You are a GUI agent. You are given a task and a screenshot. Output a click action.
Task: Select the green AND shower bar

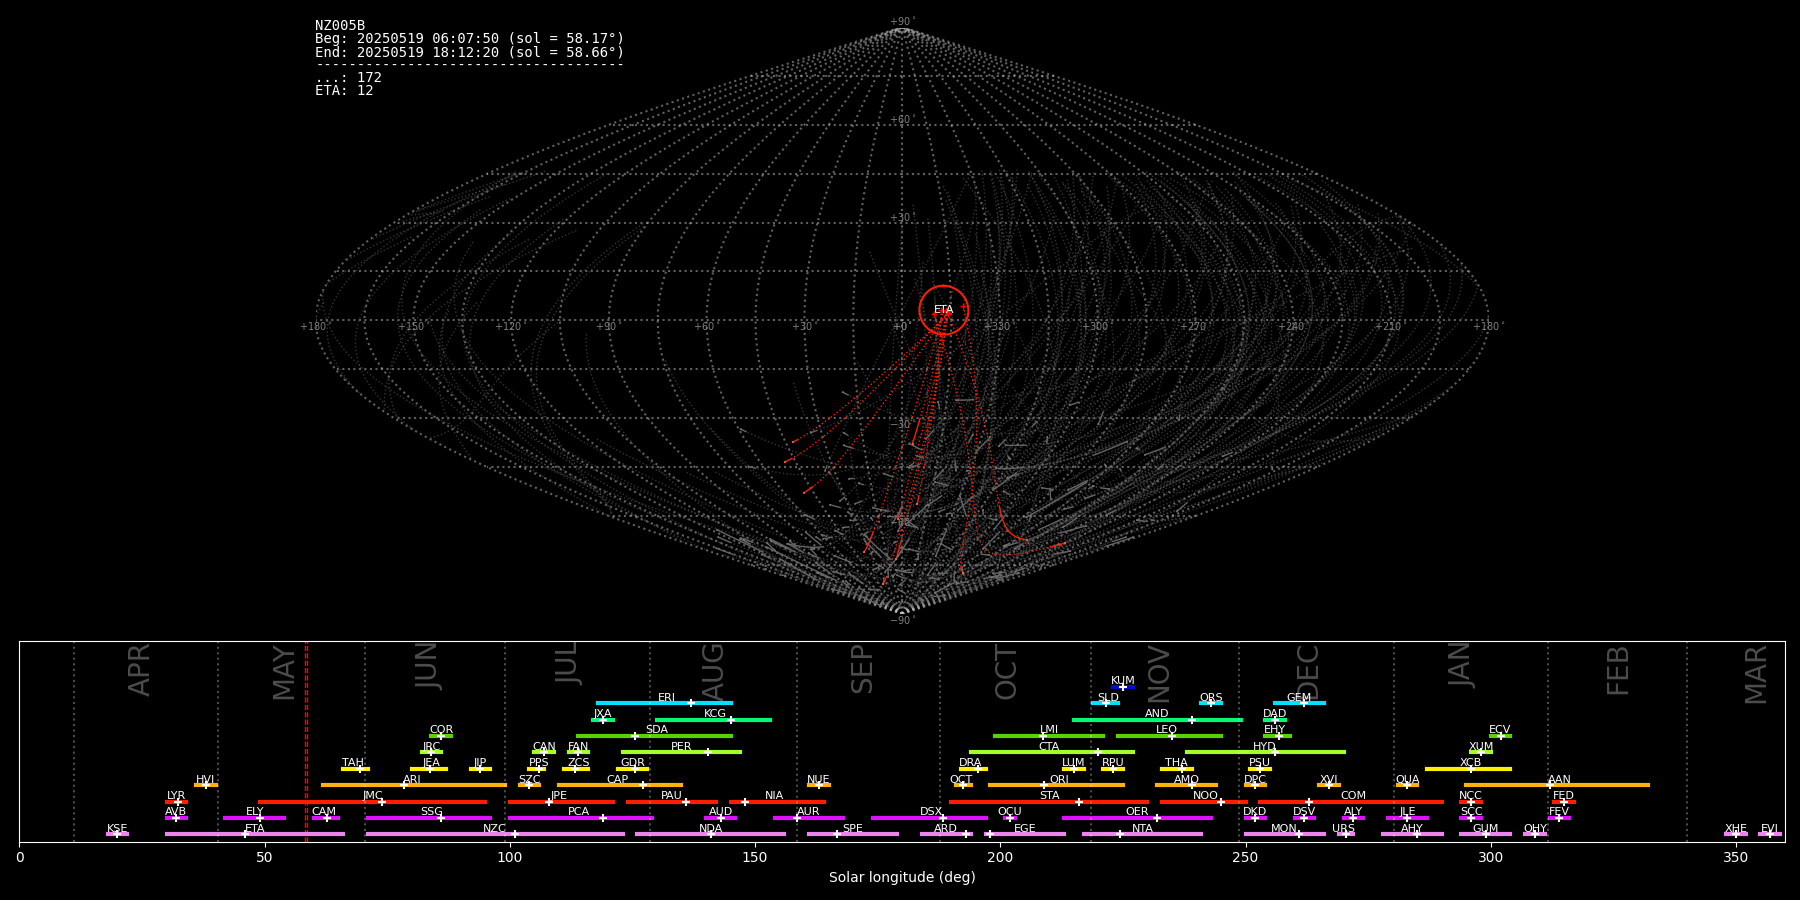pyautogui.click(x=1157, y=719)
